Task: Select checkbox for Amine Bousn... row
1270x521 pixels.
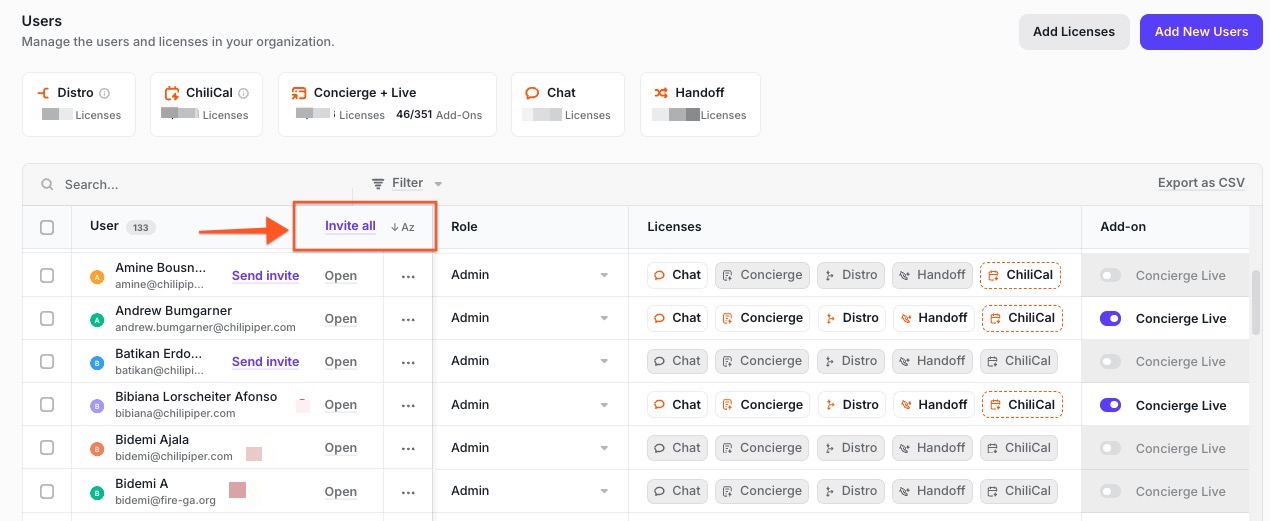Action: click(47, 275)
